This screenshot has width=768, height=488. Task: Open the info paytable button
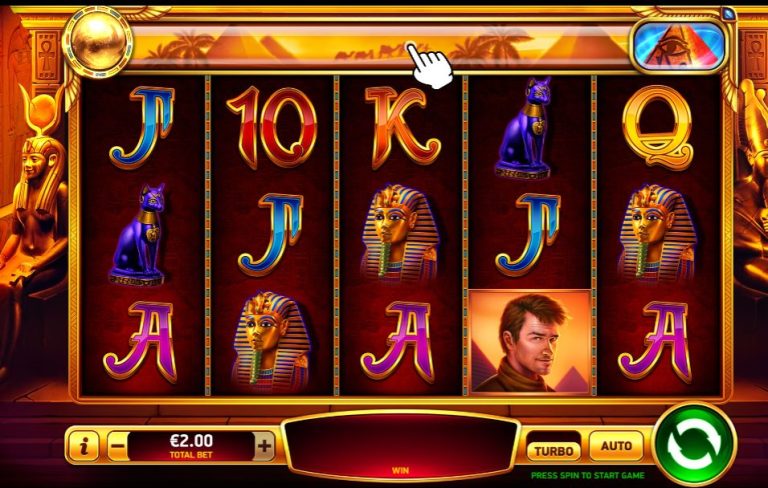[83, 446]
